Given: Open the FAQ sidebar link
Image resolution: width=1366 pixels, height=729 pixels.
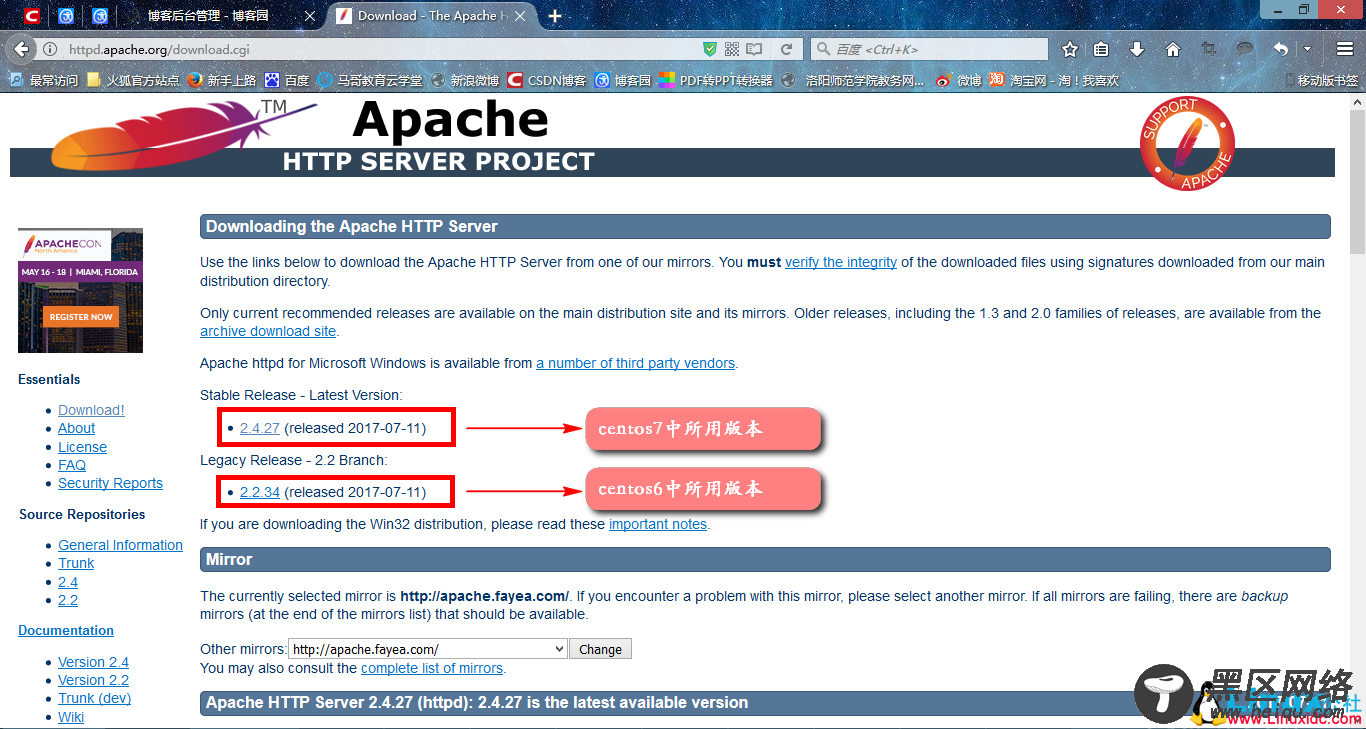Looking at the screenshot, I should tap(72, 465).
